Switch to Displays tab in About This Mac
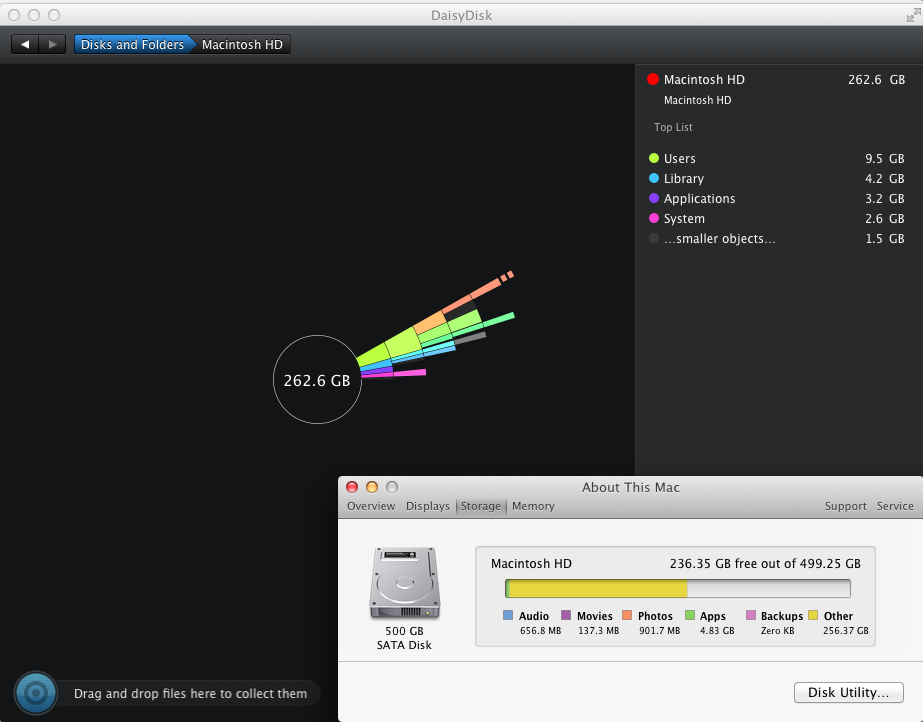The image size is (923, 722). (427, 506)
